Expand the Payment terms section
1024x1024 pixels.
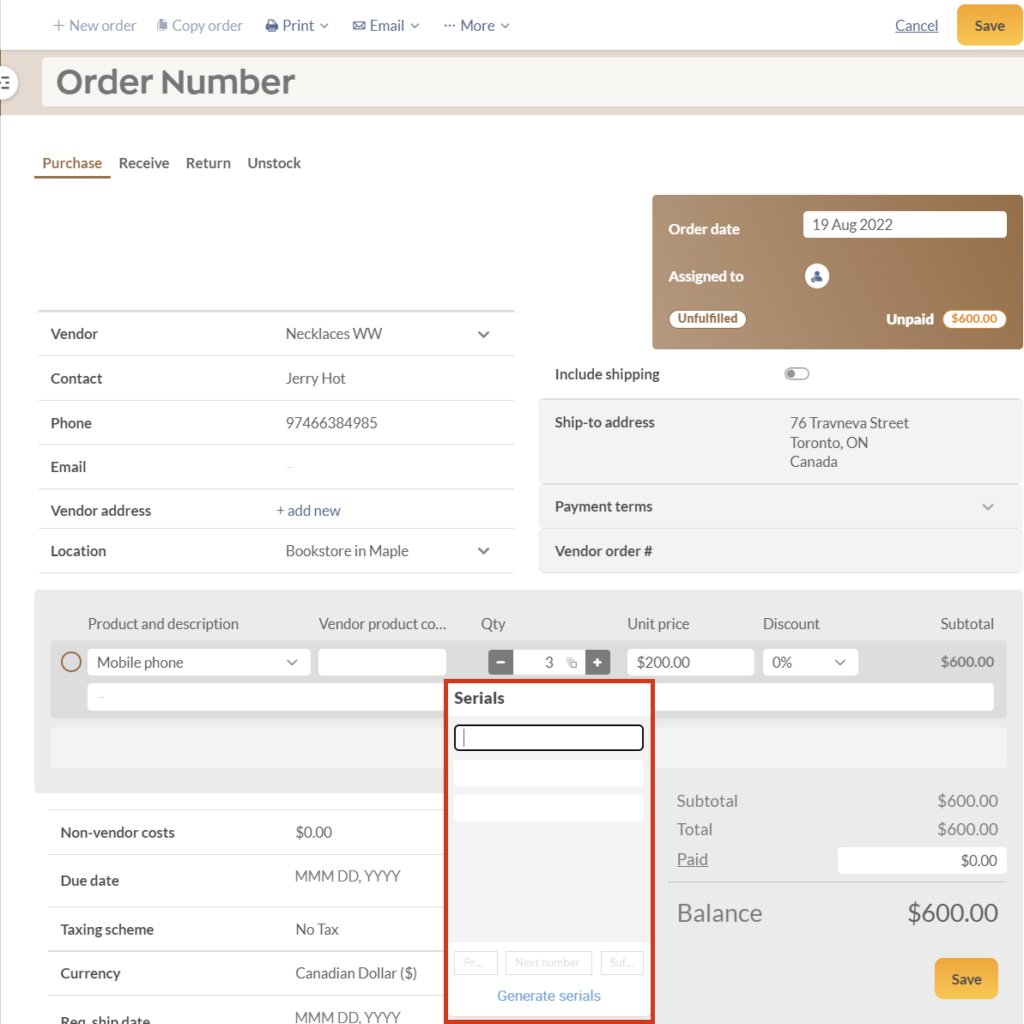(x=988, y=507)
